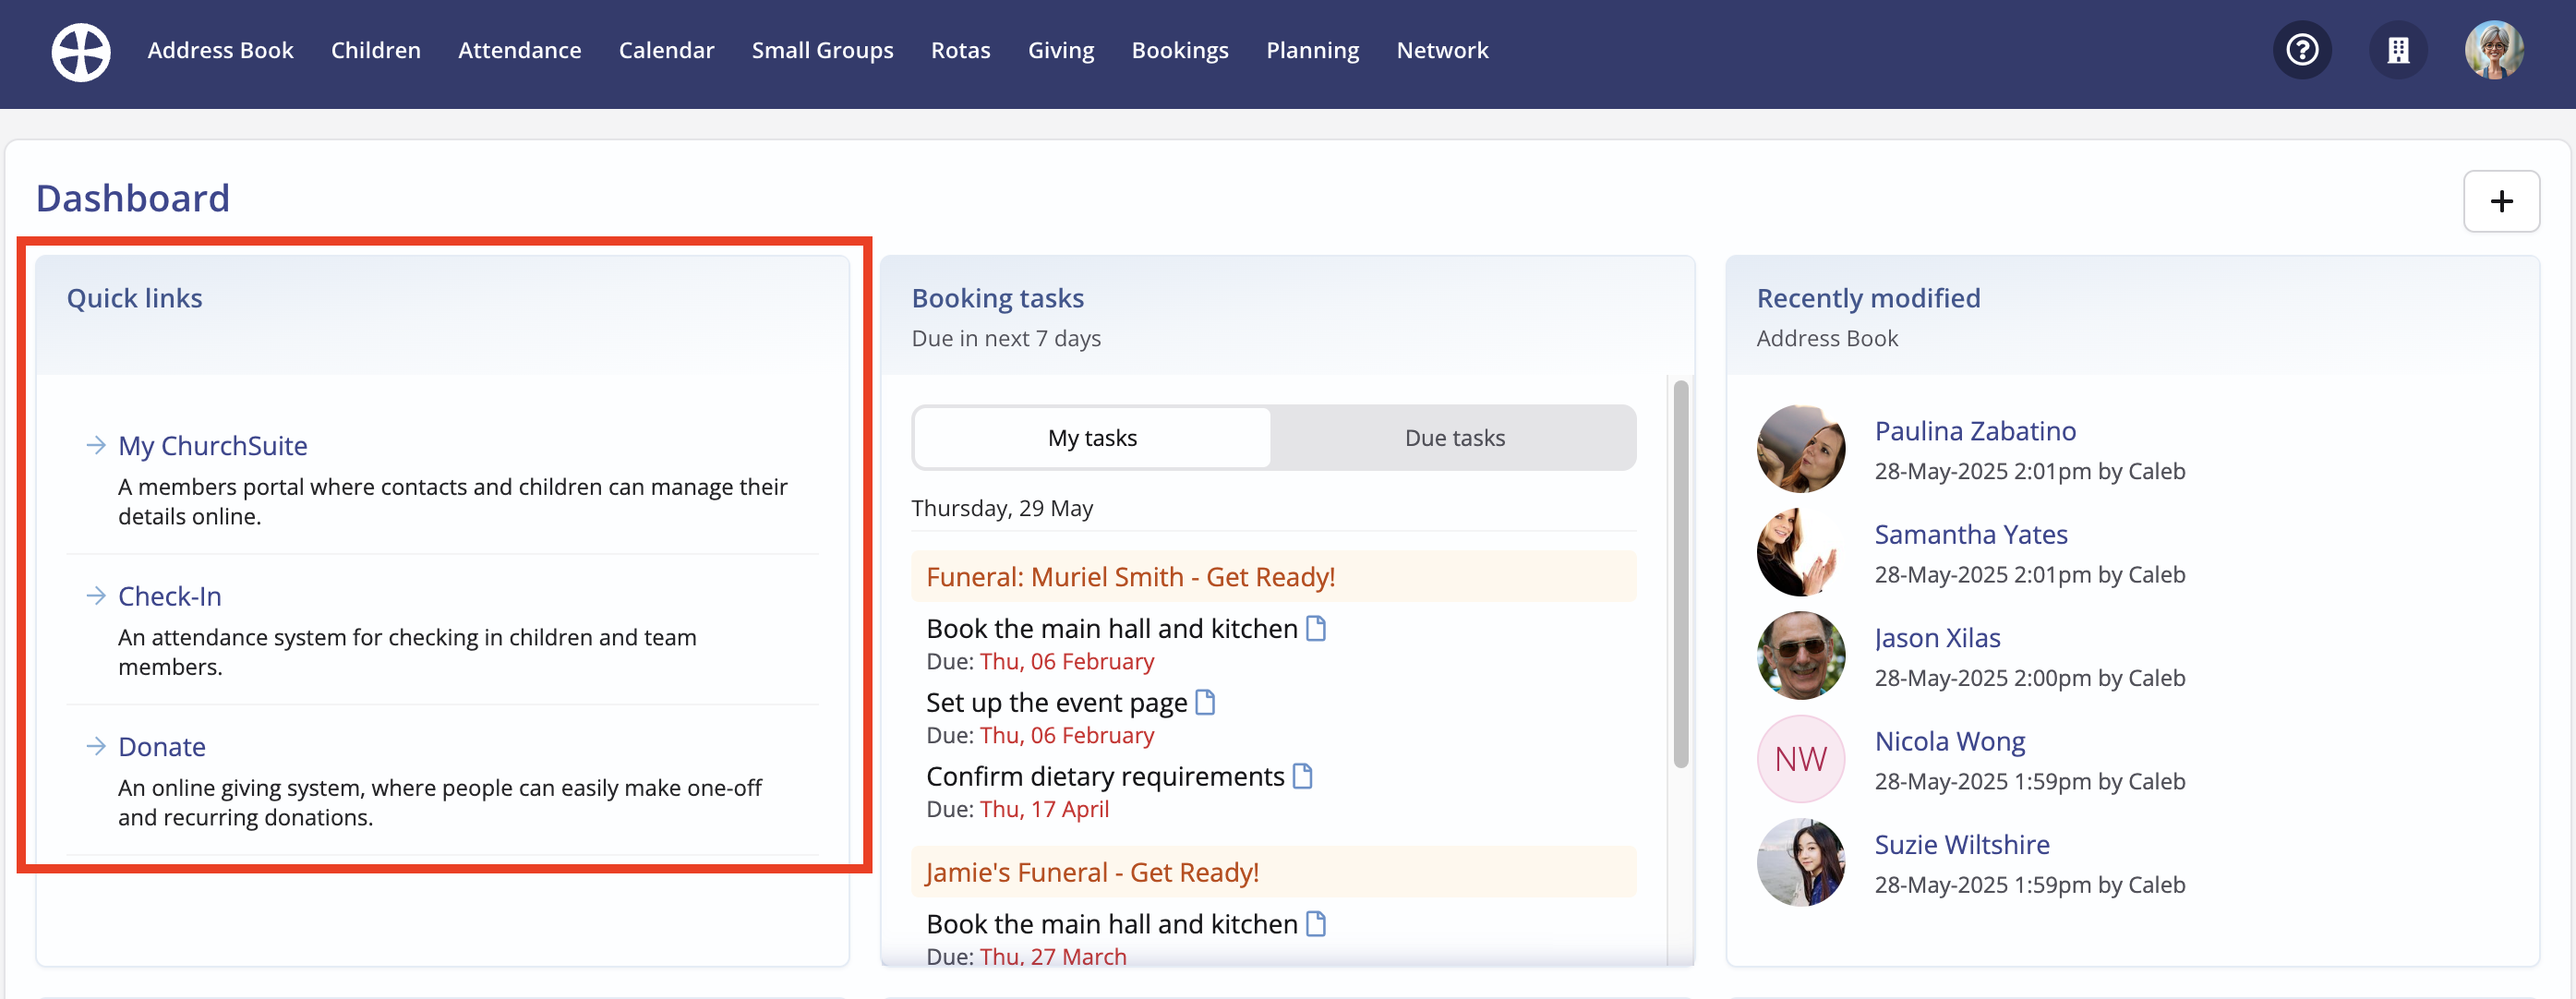Open Giving module
2576x999 pixels.
pos(1060,50)
